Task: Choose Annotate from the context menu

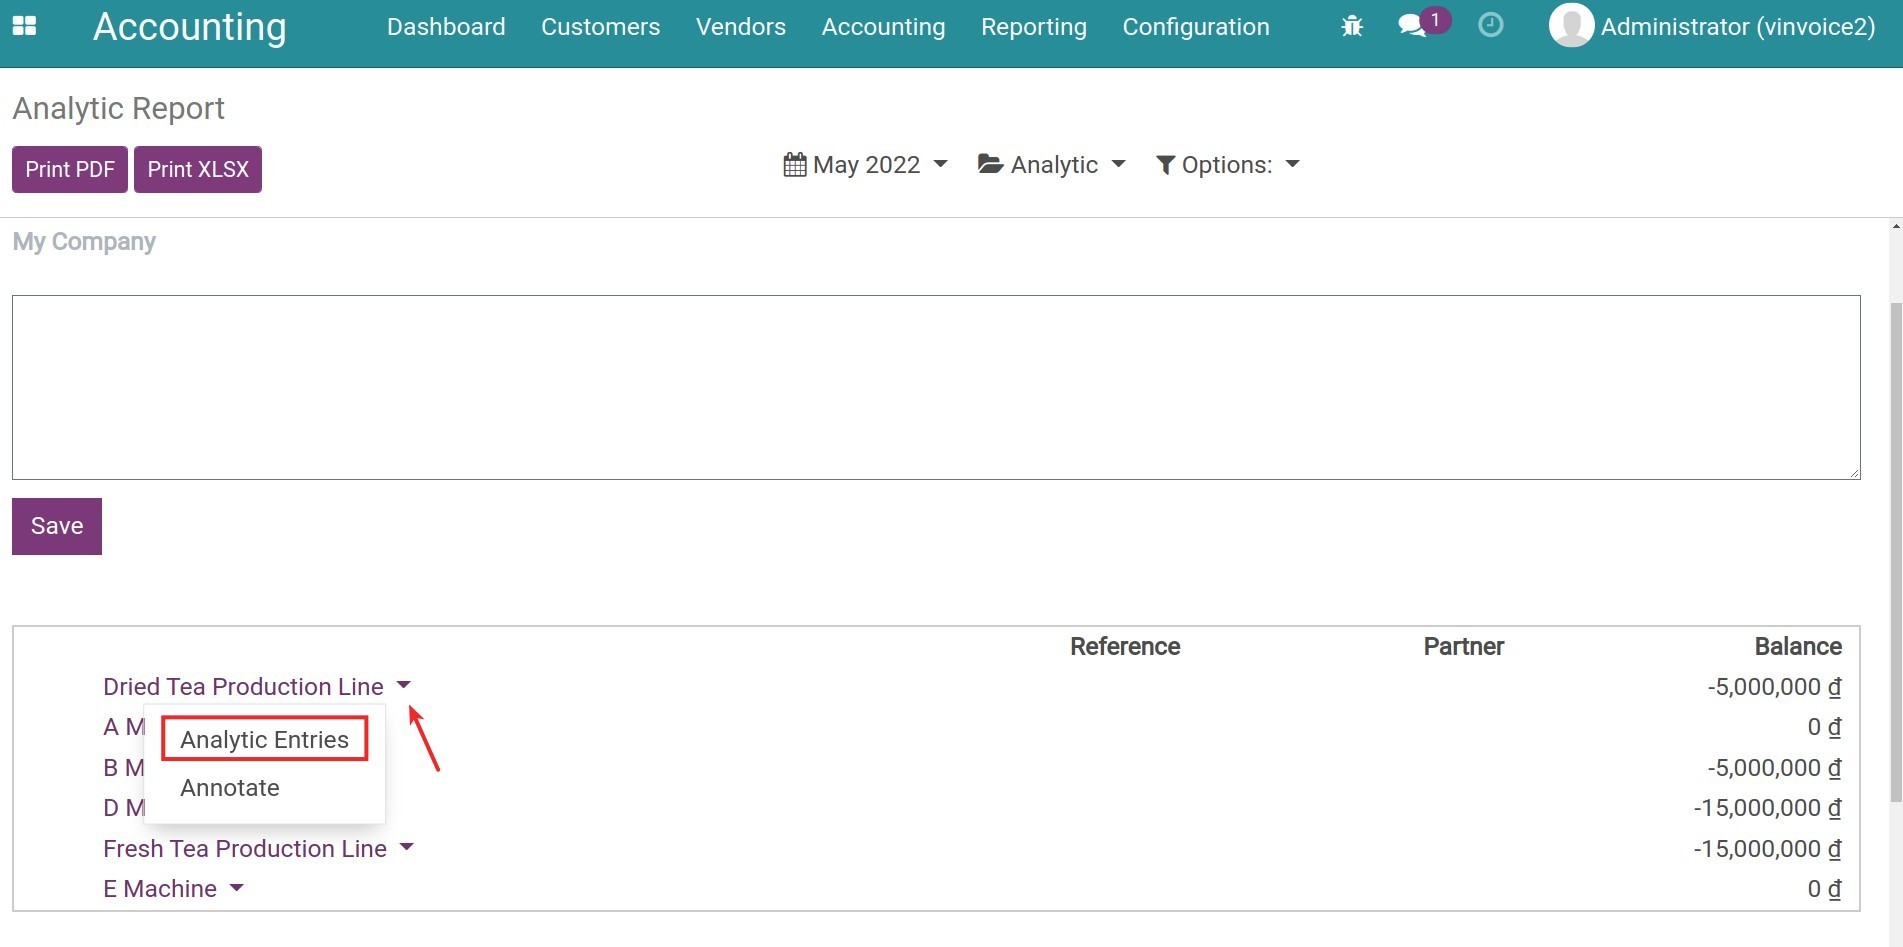Action: point(229,788)
